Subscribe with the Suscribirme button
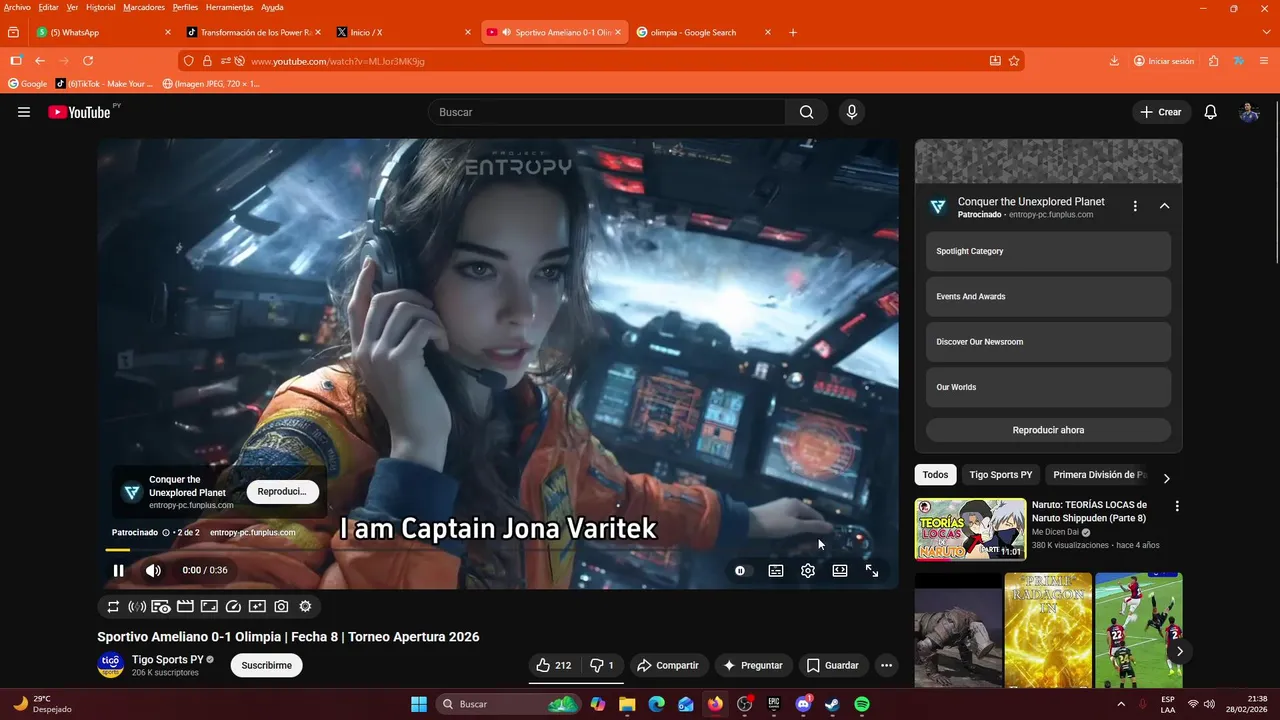 [x=267, y=665]
